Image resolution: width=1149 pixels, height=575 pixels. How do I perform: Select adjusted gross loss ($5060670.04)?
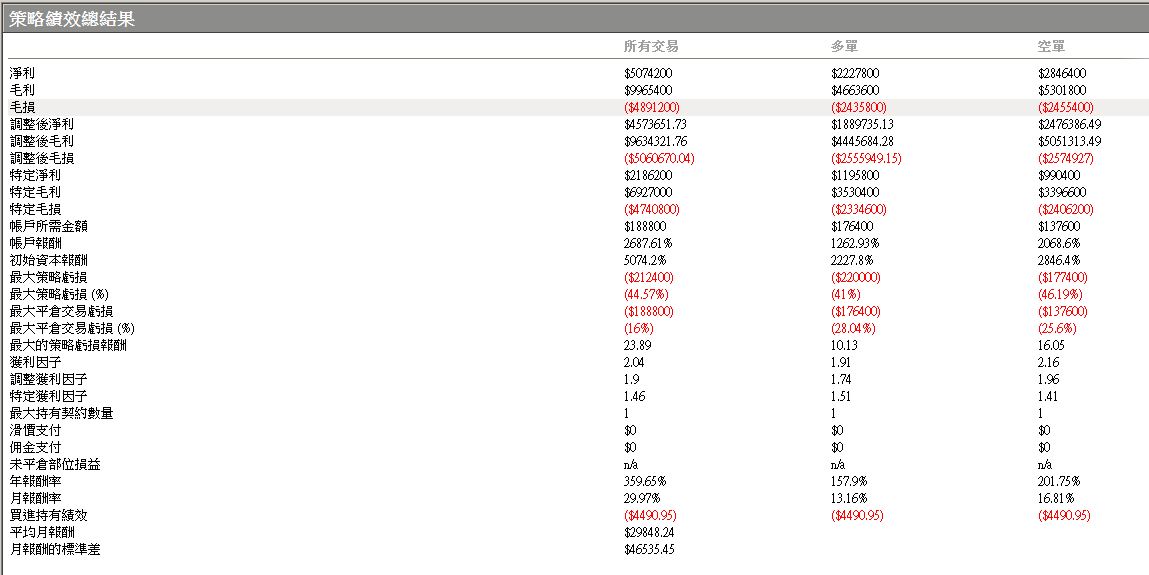[x=659, y=158]
